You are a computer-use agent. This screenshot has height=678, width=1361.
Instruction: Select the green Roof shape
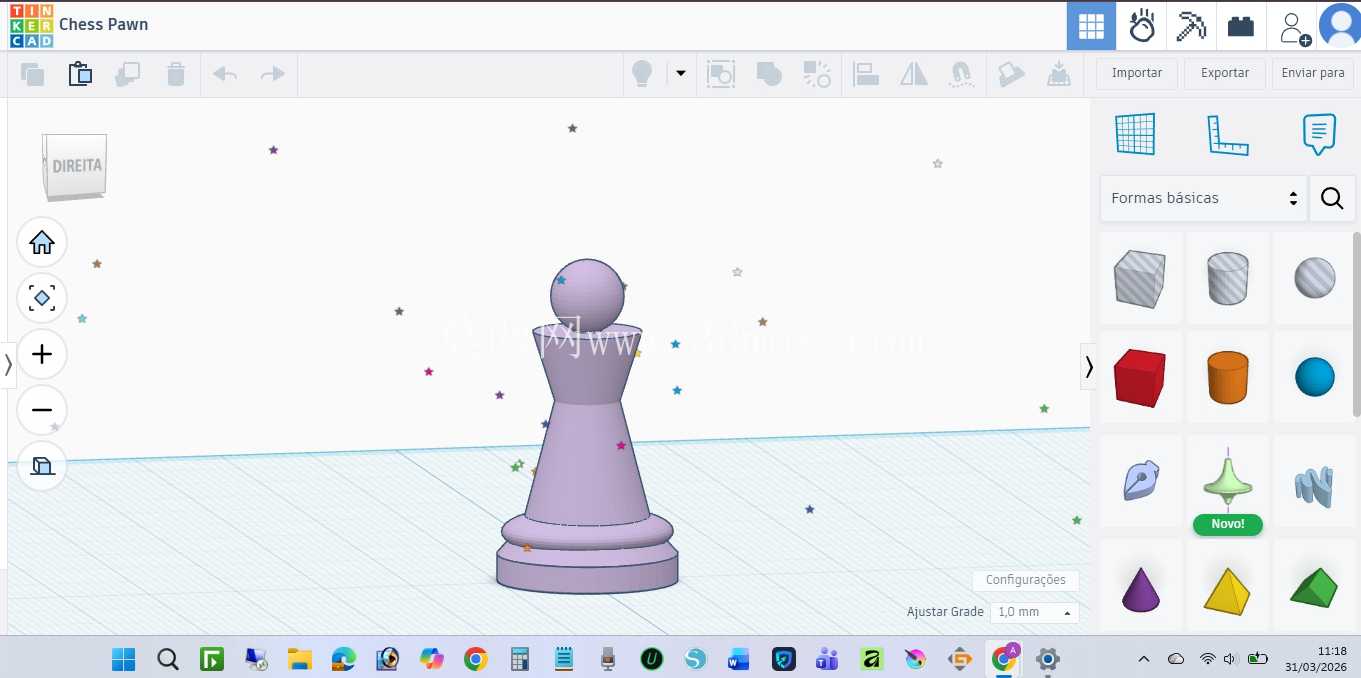[x=1314, y=588]
